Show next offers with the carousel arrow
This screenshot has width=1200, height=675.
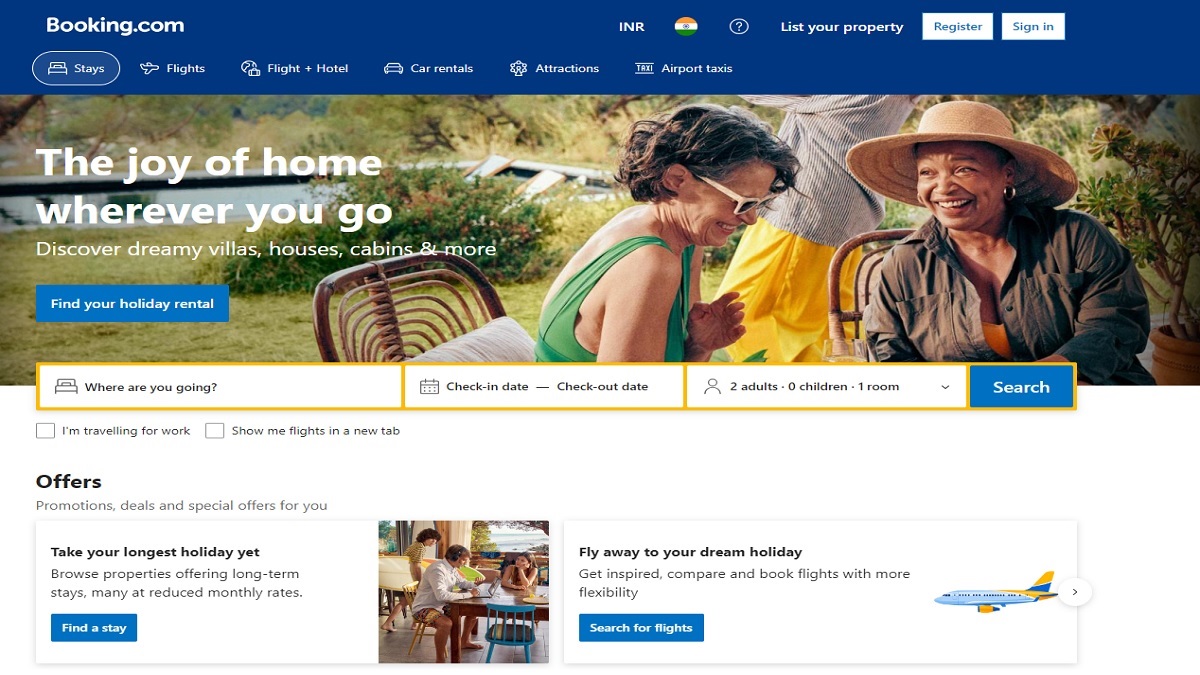1075,592
